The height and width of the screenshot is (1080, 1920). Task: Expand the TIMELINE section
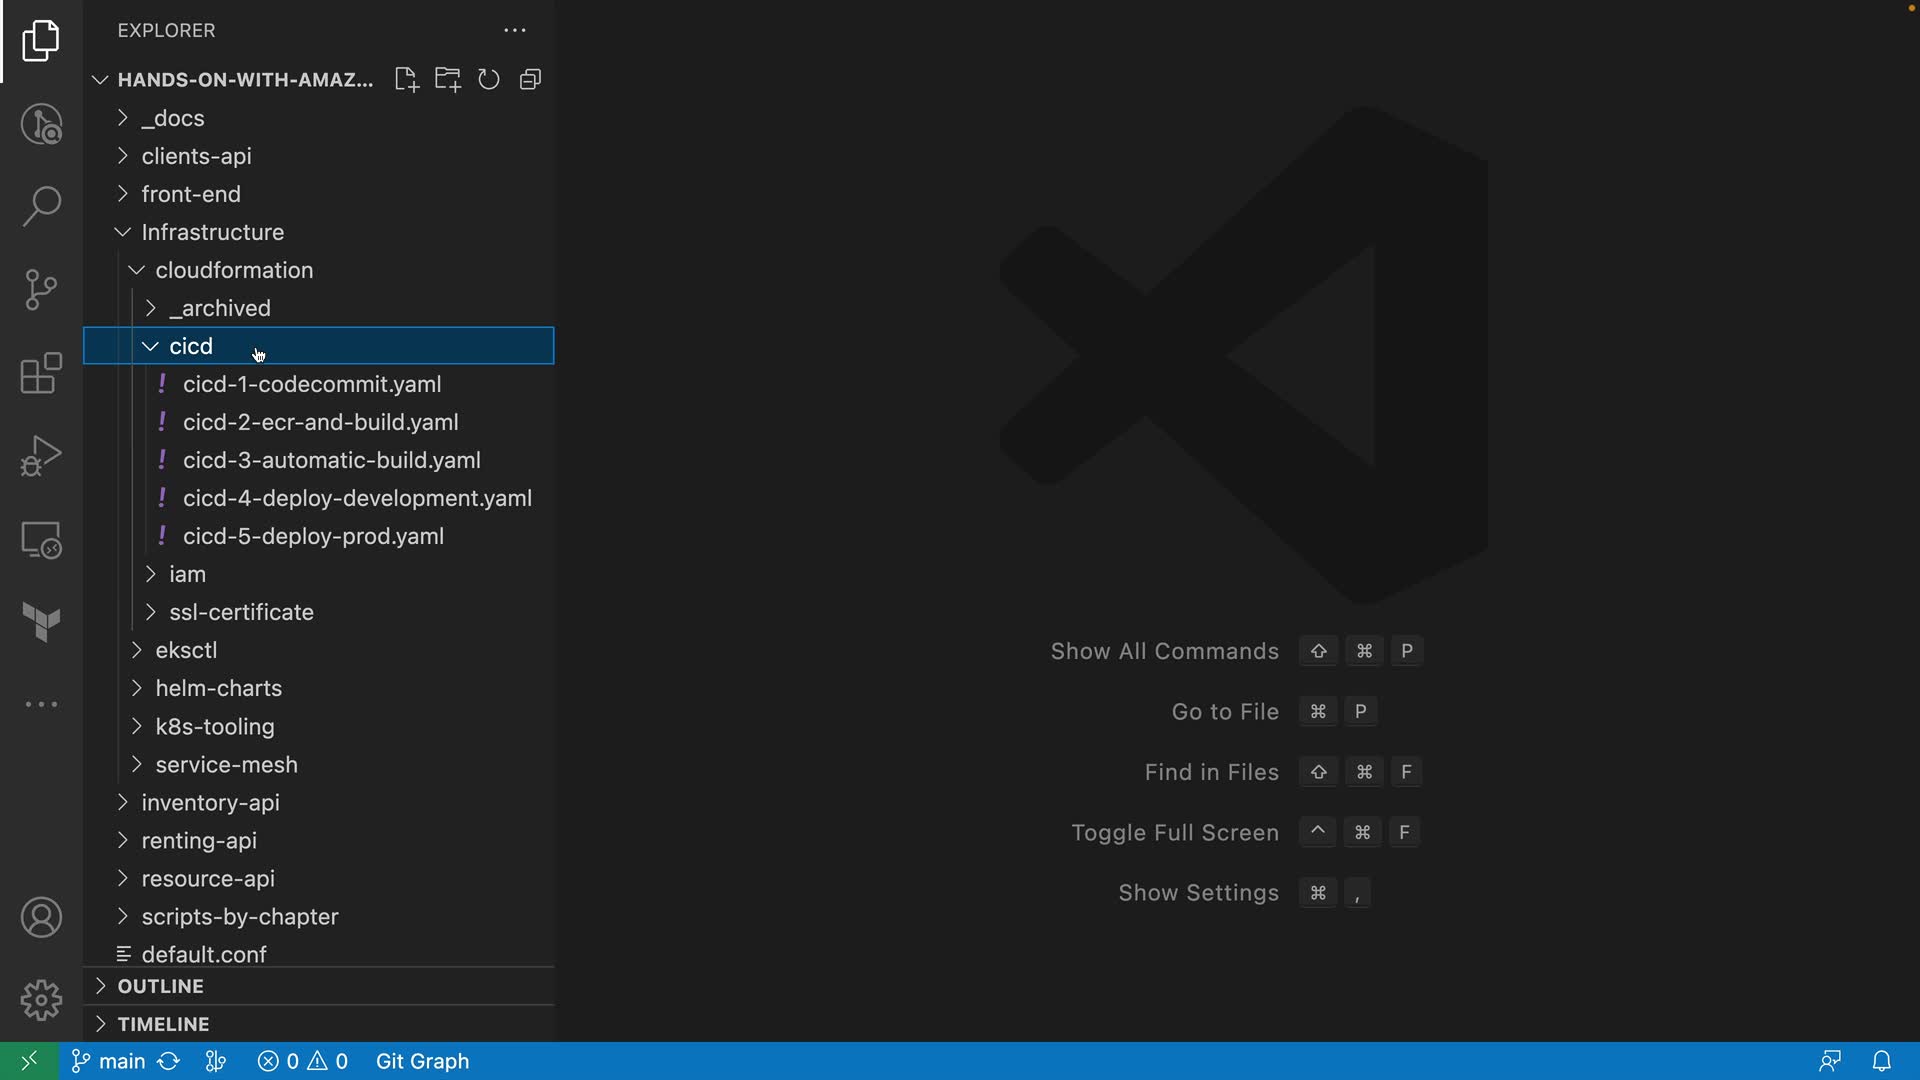(163, 1024)
